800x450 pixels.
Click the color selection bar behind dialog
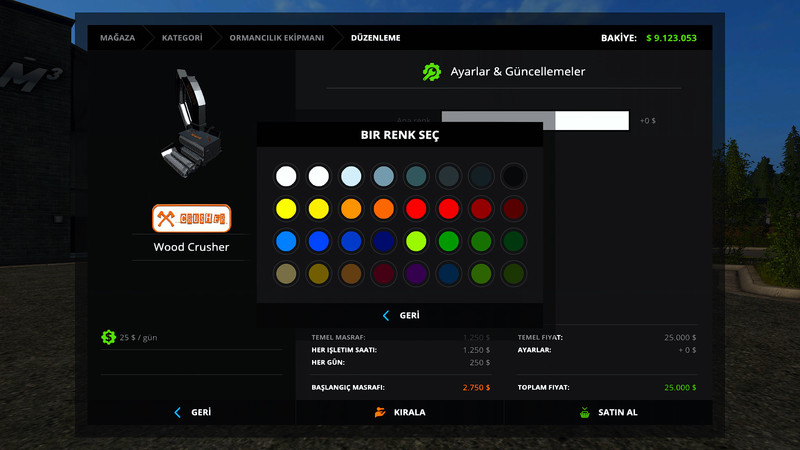[592, 120]
